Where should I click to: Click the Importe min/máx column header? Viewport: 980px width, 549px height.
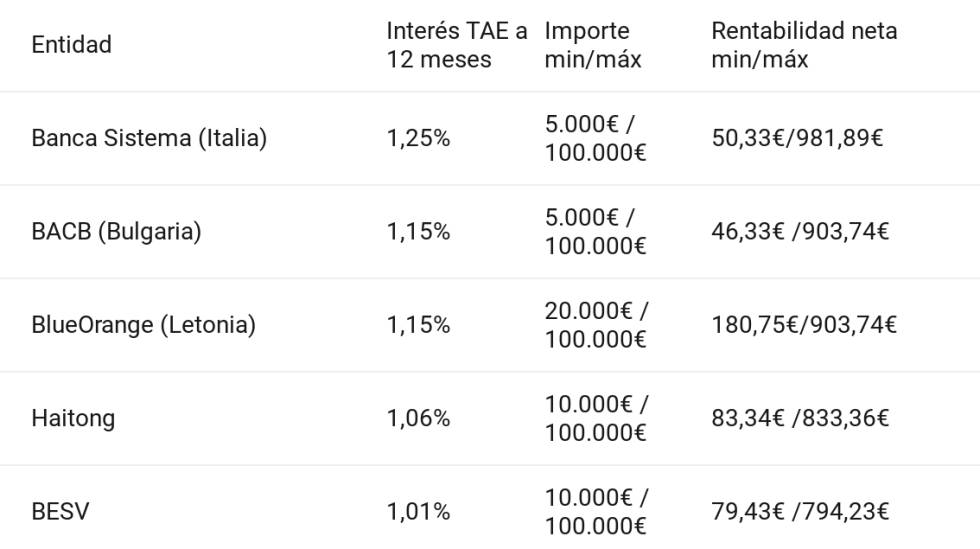pos(593,45)
